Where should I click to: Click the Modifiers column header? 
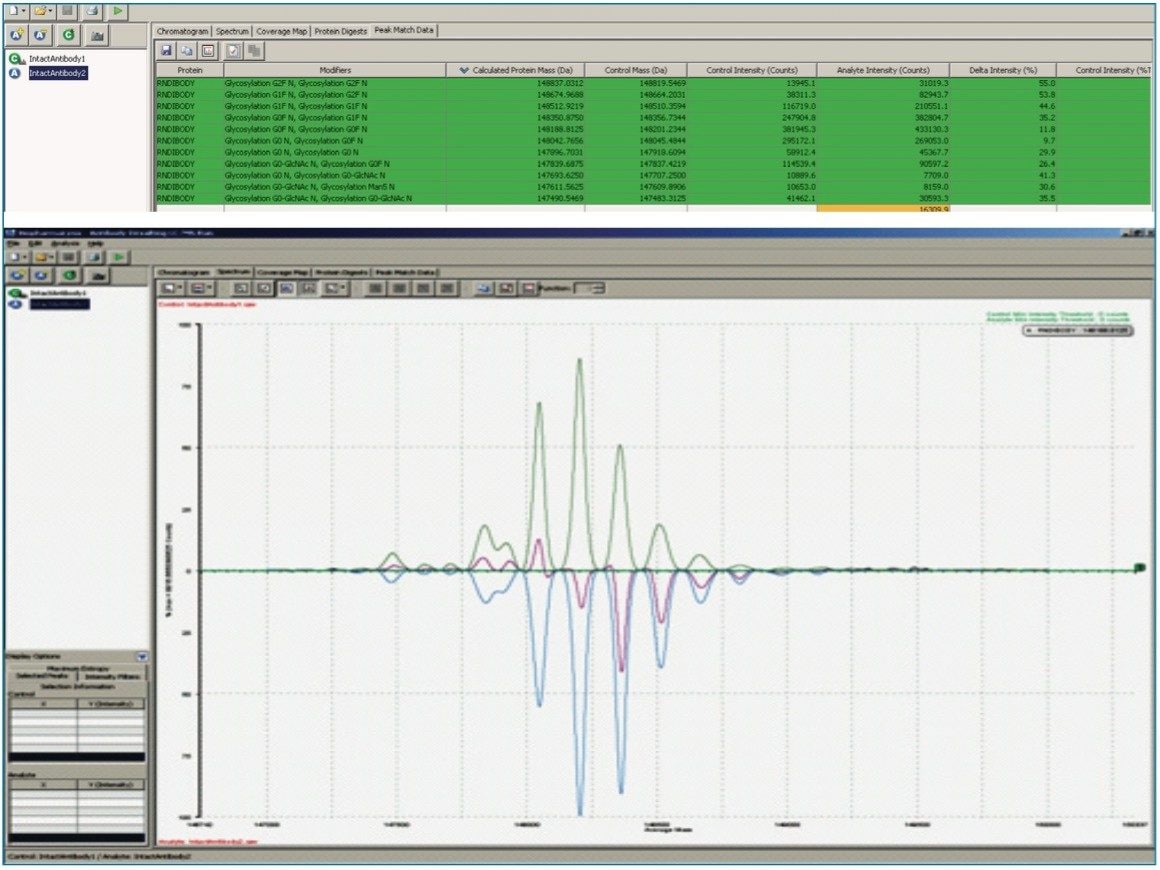335,70
